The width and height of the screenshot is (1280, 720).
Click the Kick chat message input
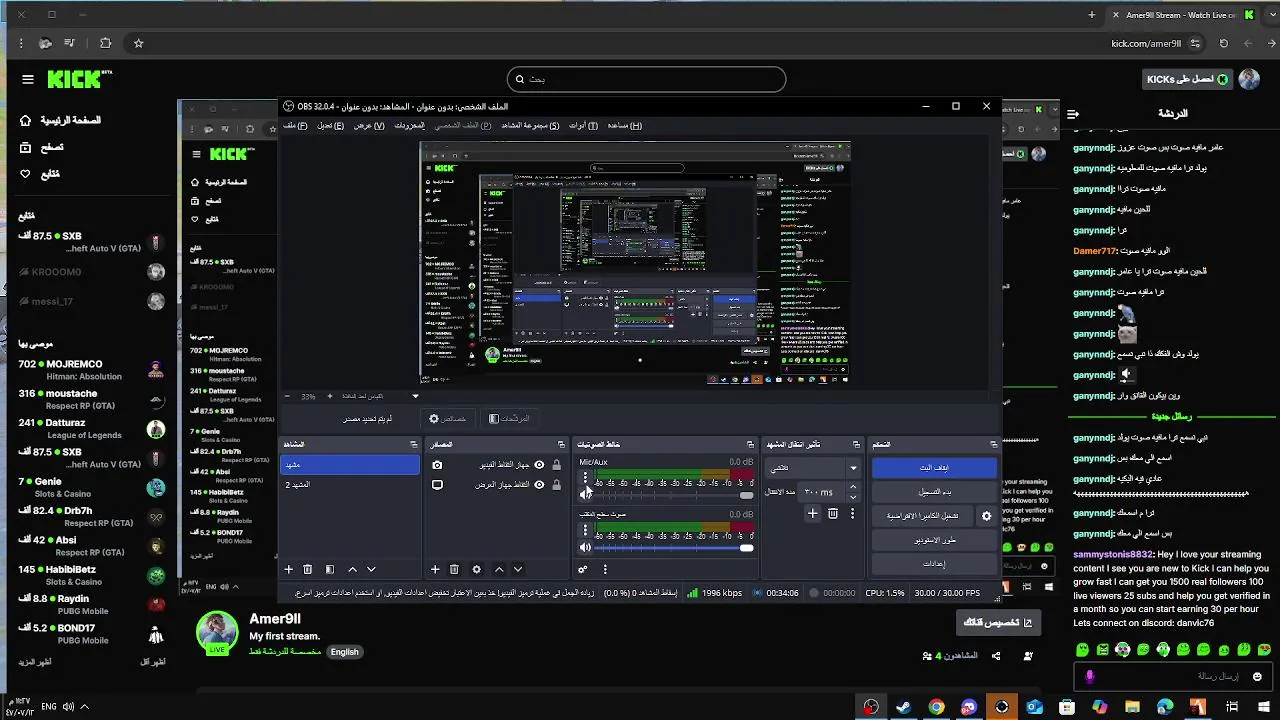click(1173, 676)
